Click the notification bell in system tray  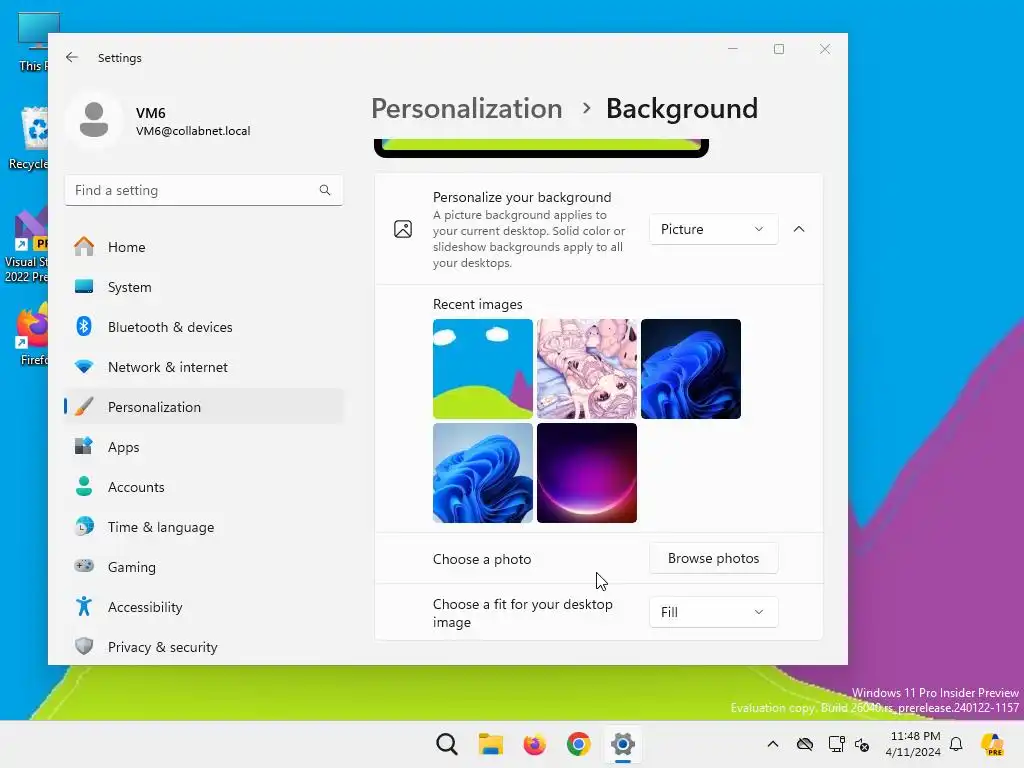[x=956, y=744]
